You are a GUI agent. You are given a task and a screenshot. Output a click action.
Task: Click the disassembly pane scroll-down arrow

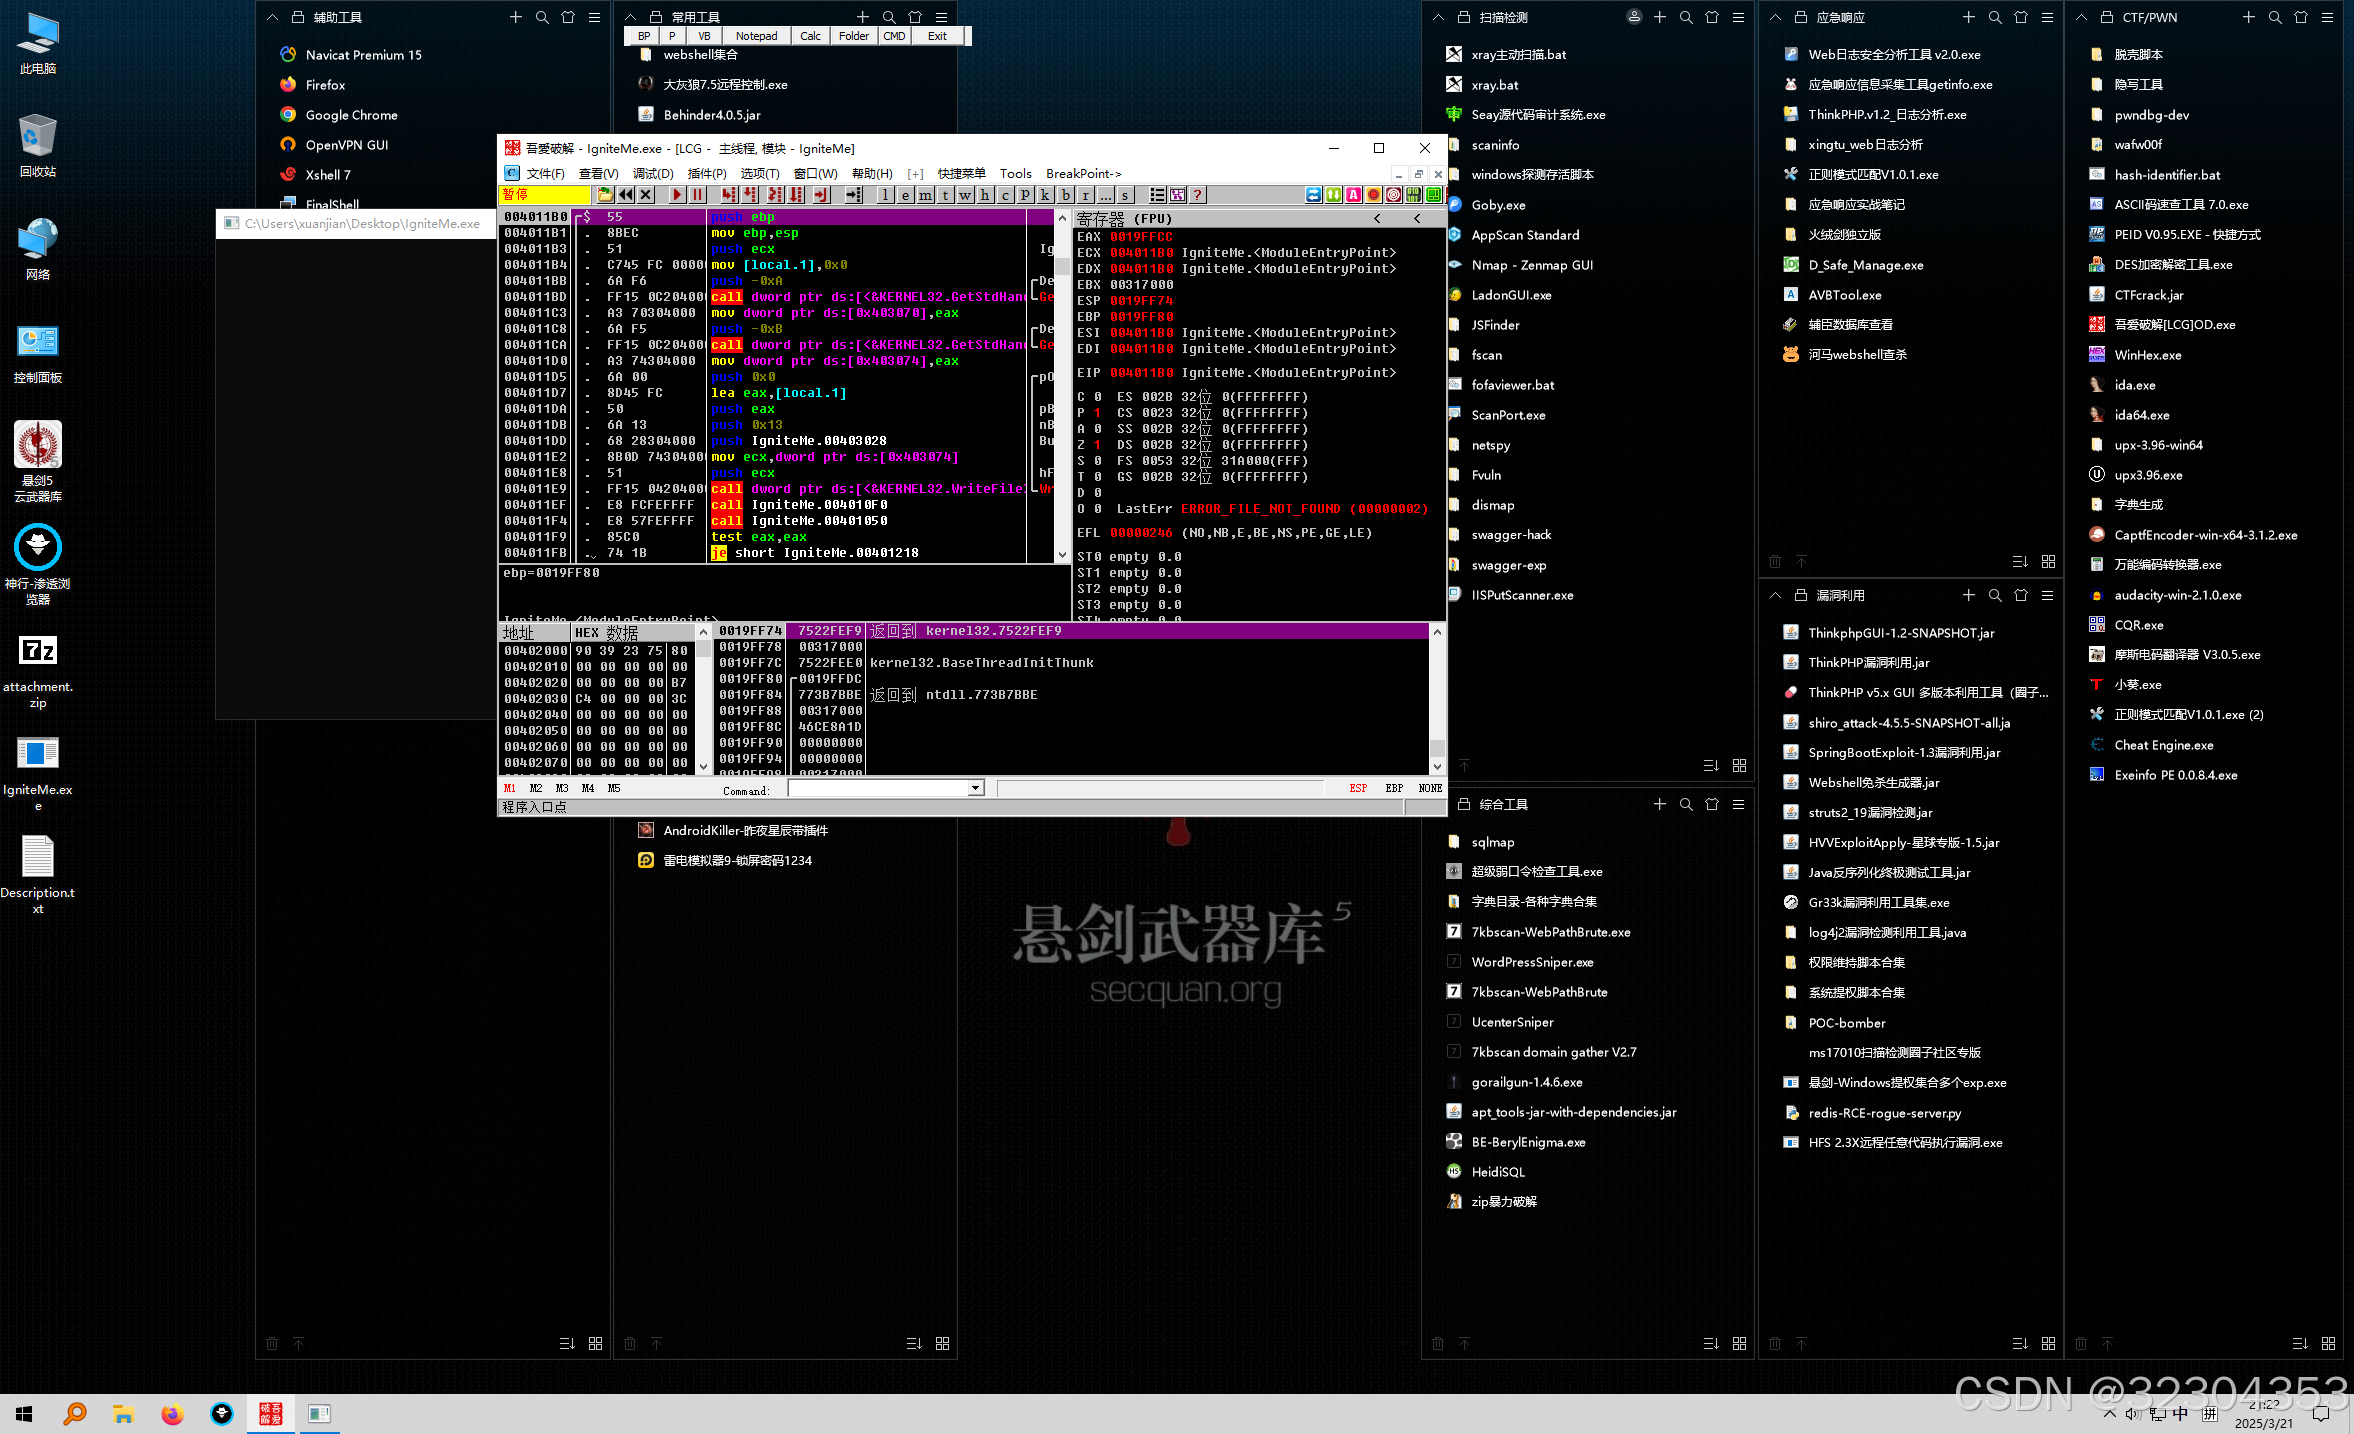click(x=1062, y=554)
